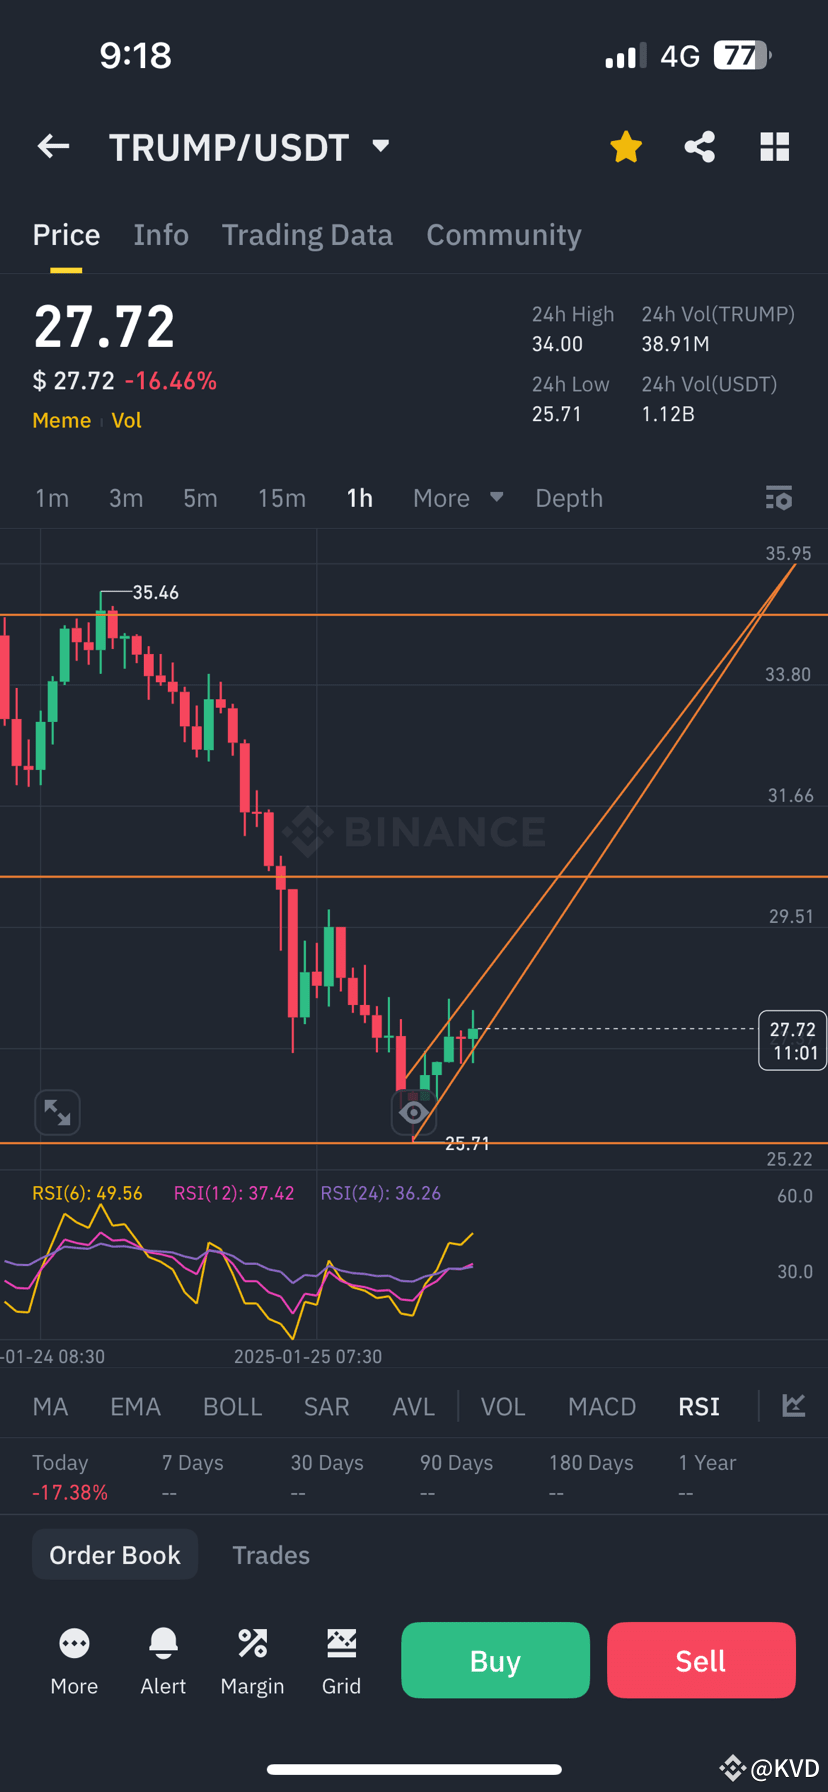Open indicator chart settings icon
The height and width of the screenshot is (1792, 828).
coord(794,1405)
